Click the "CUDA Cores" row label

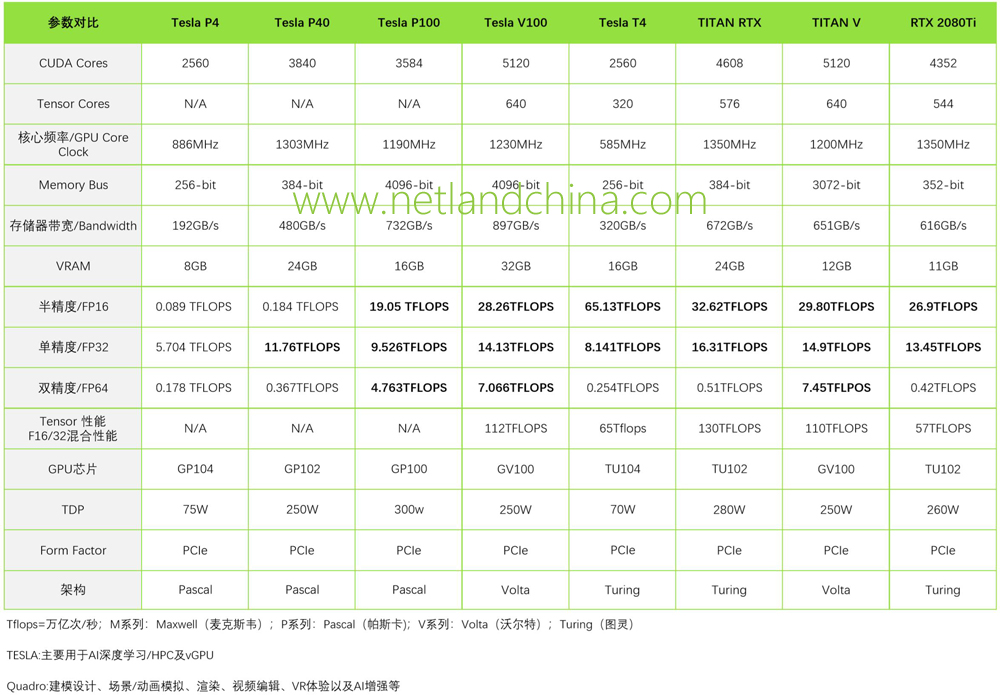click(73, 63)
